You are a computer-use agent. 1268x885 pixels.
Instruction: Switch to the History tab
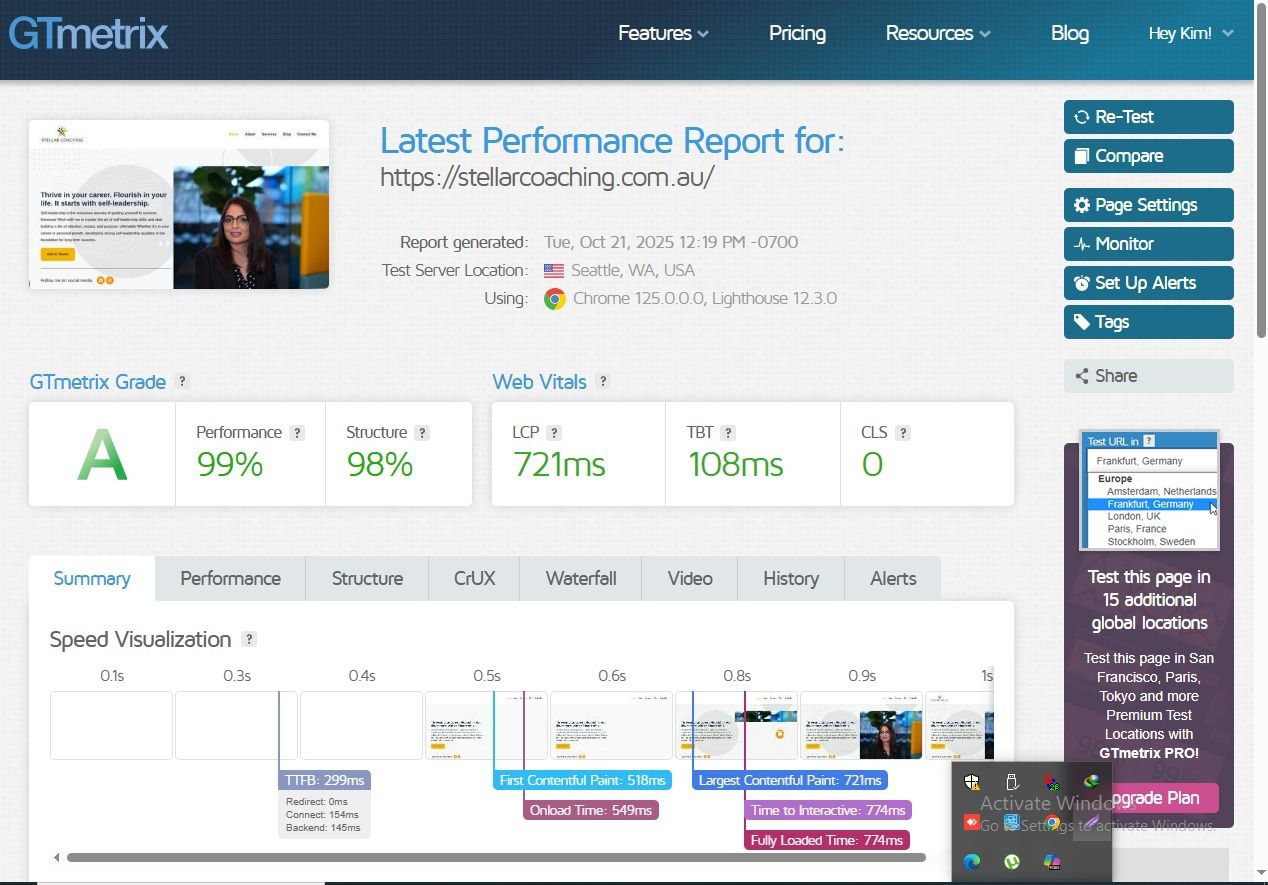click(x=791, y=579)
